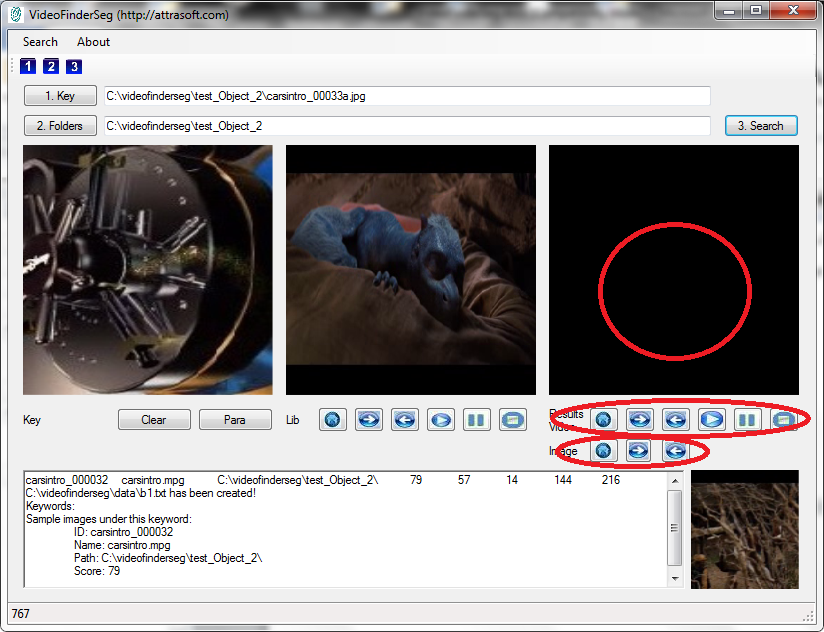This screenshot has width=824, height=632.
Task: Open the Para button
Action: 235,420
